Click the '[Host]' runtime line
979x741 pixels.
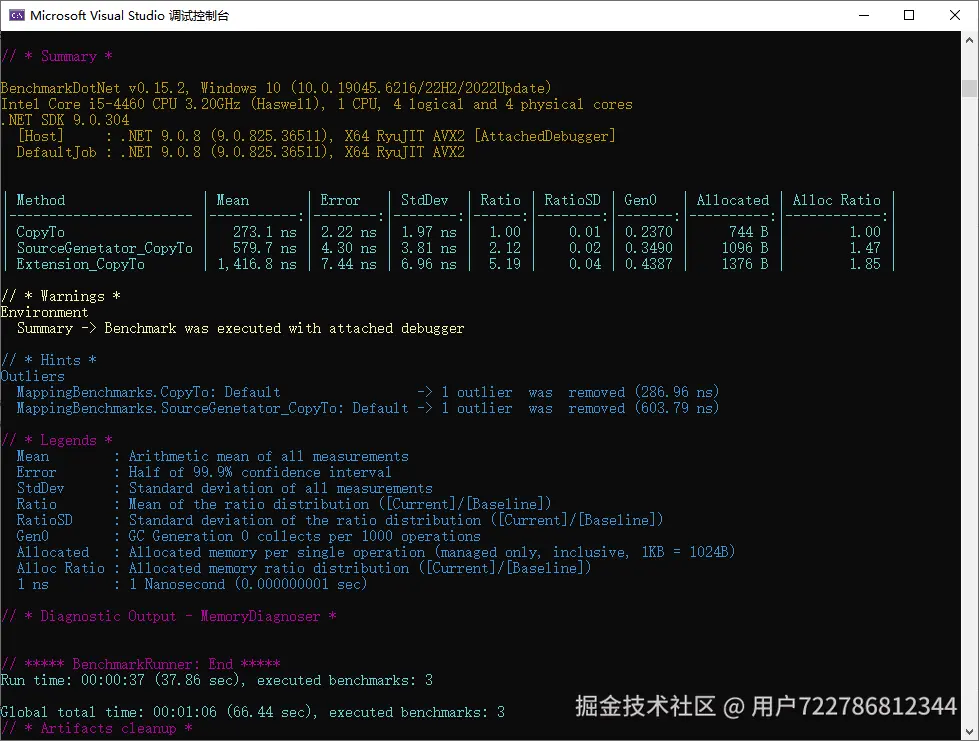coord(316,136)
